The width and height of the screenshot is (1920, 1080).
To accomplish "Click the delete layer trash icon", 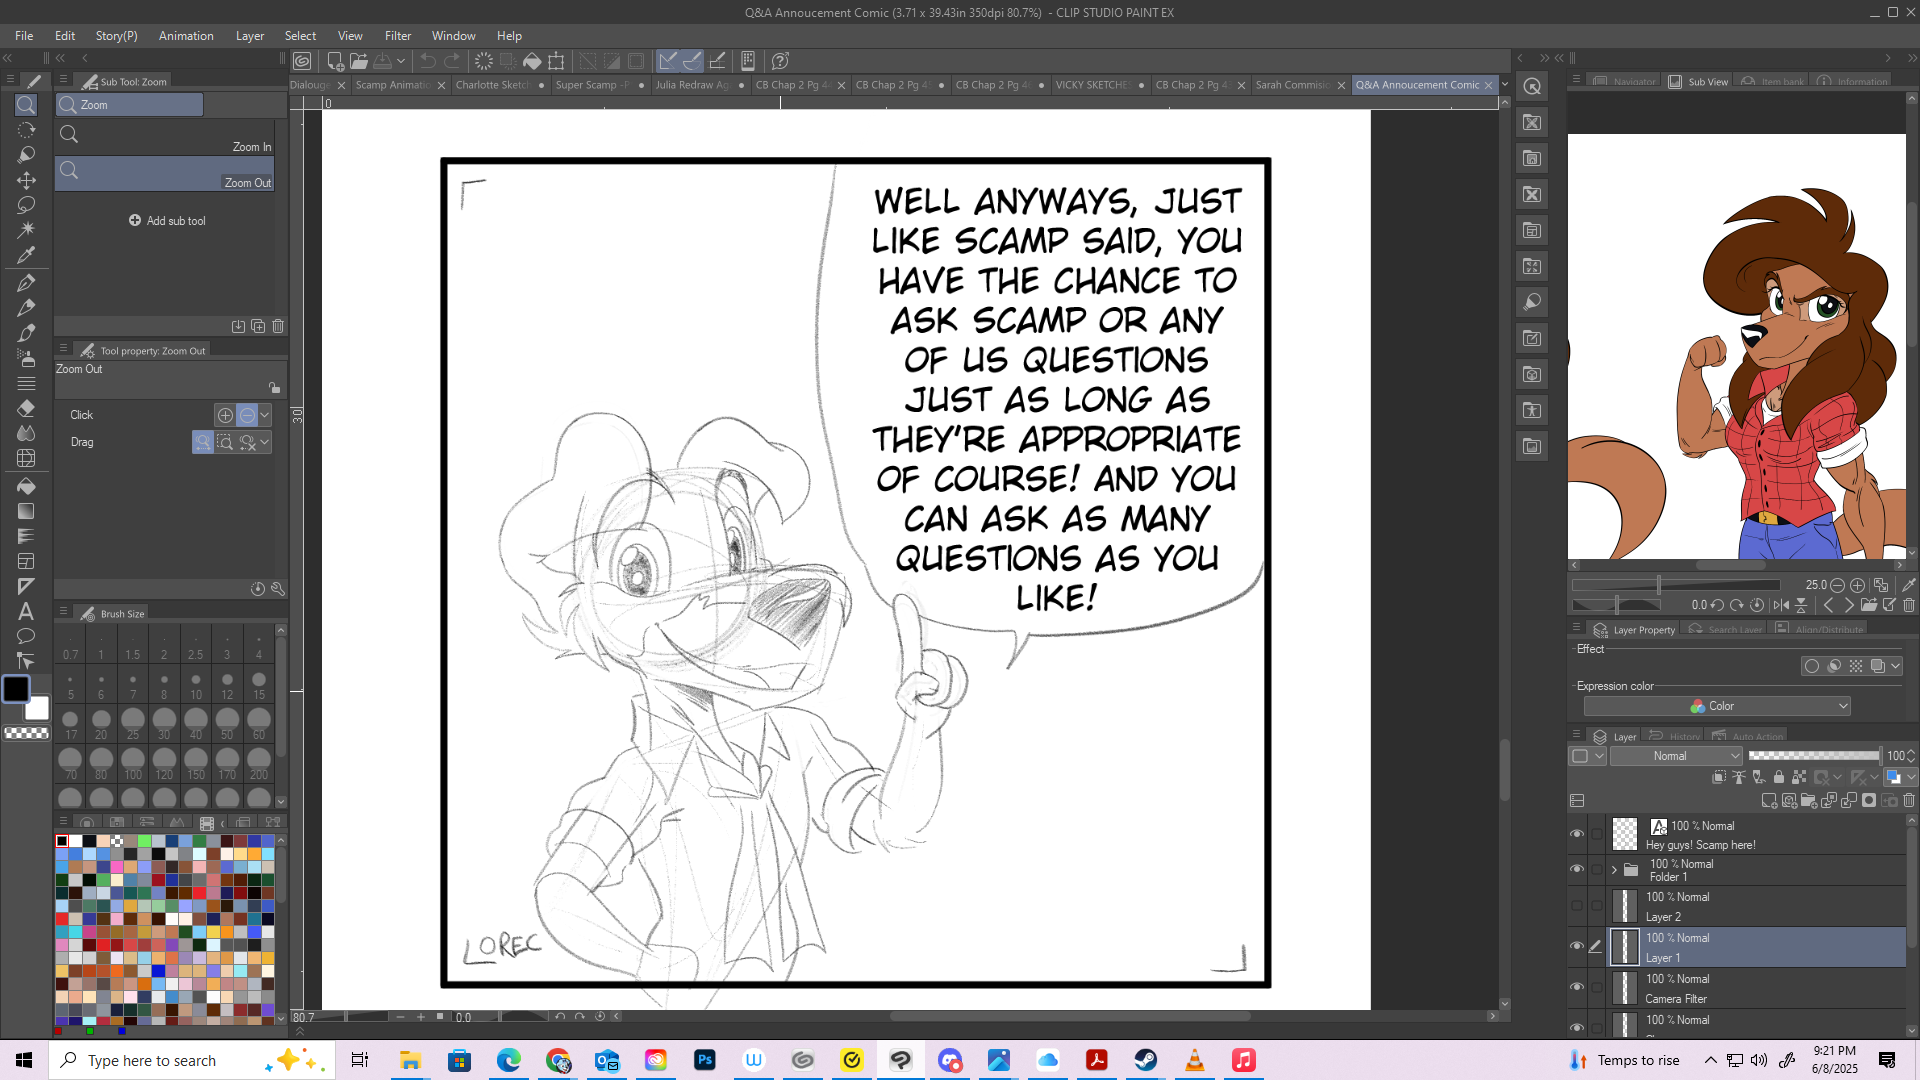I will click(1909, 801).
